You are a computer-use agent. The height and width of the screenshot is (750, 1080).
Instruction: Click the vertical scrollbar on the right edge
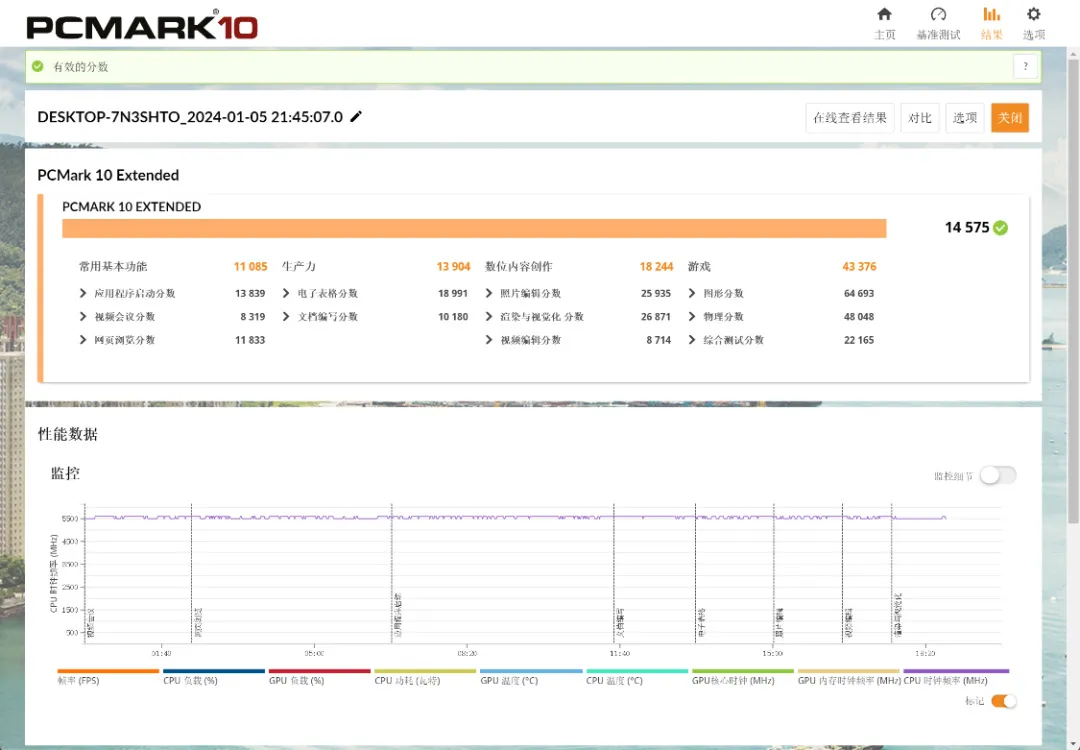tap(1073, 289)
